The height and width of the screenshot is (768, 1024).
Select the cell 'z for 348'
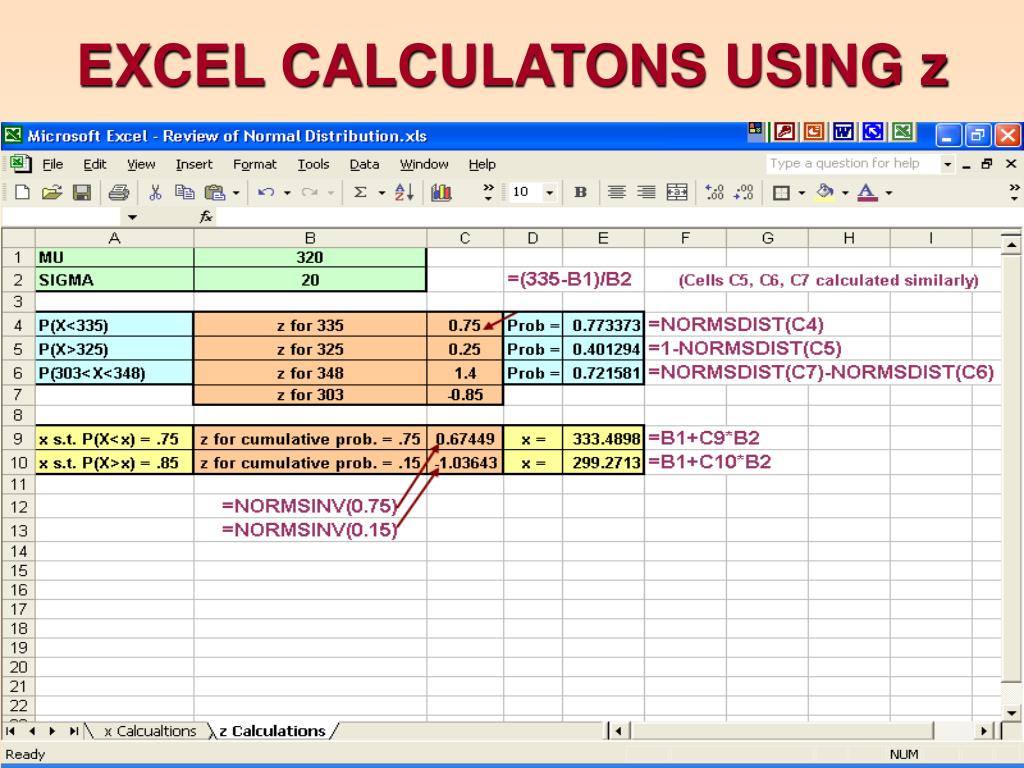click(310, 373)
